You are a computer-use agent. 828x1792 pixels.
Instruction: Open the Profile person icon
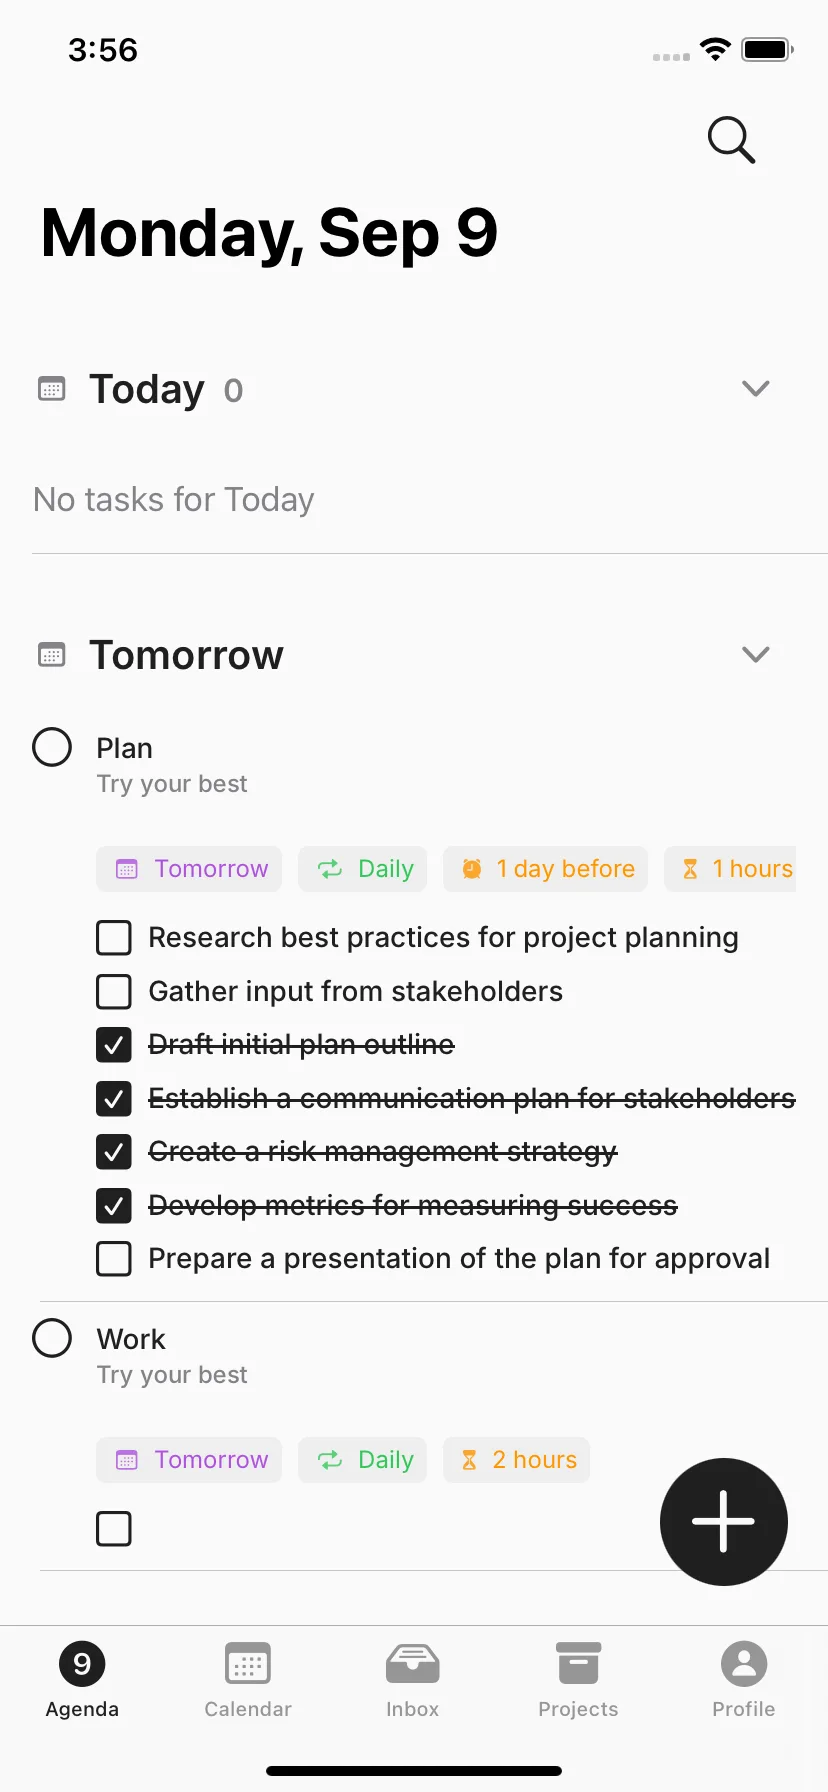click(744, 1664)
